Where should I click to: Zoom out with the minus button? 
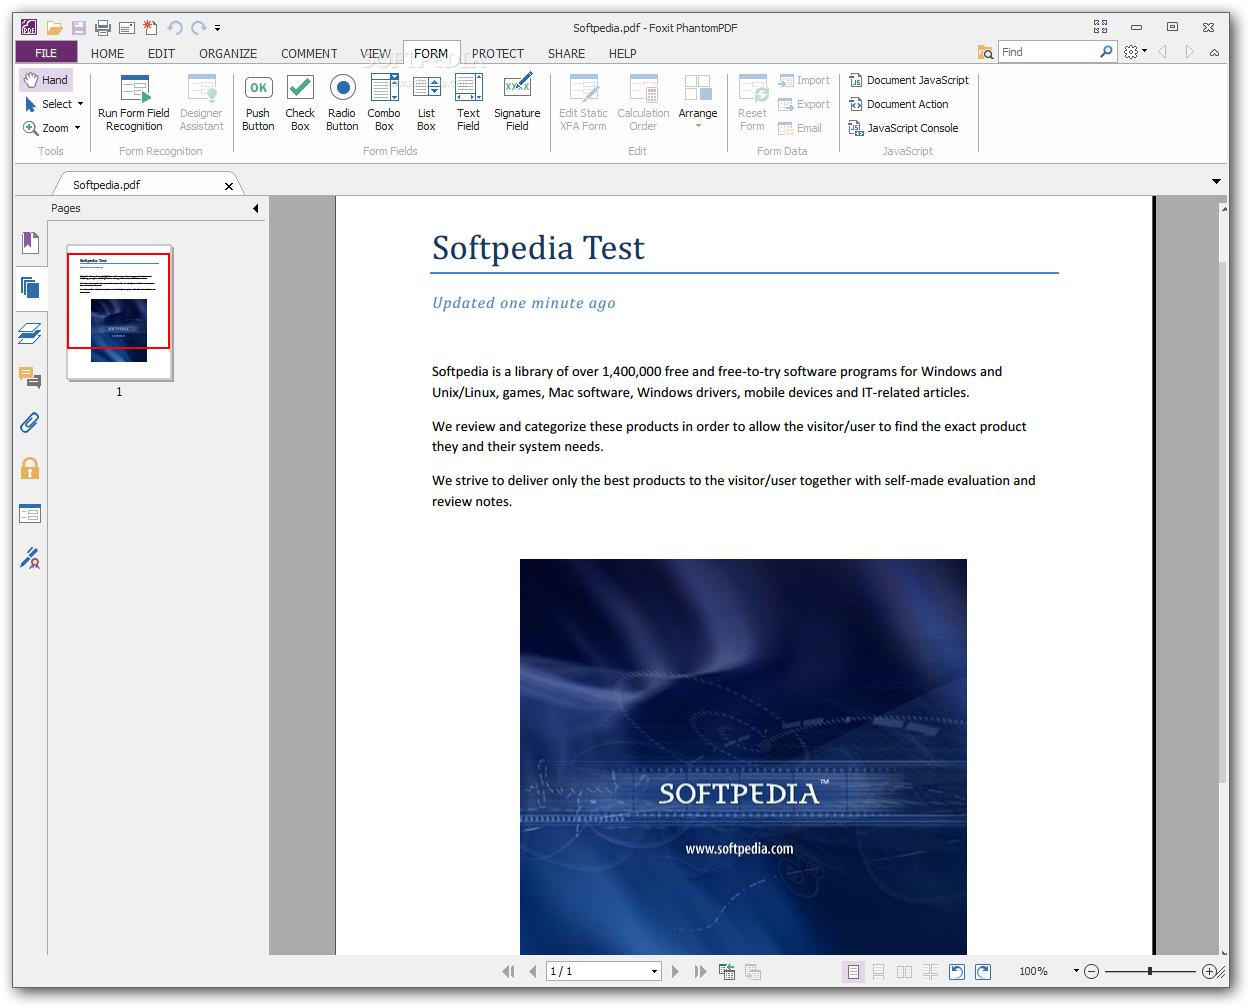point(1091,971)
